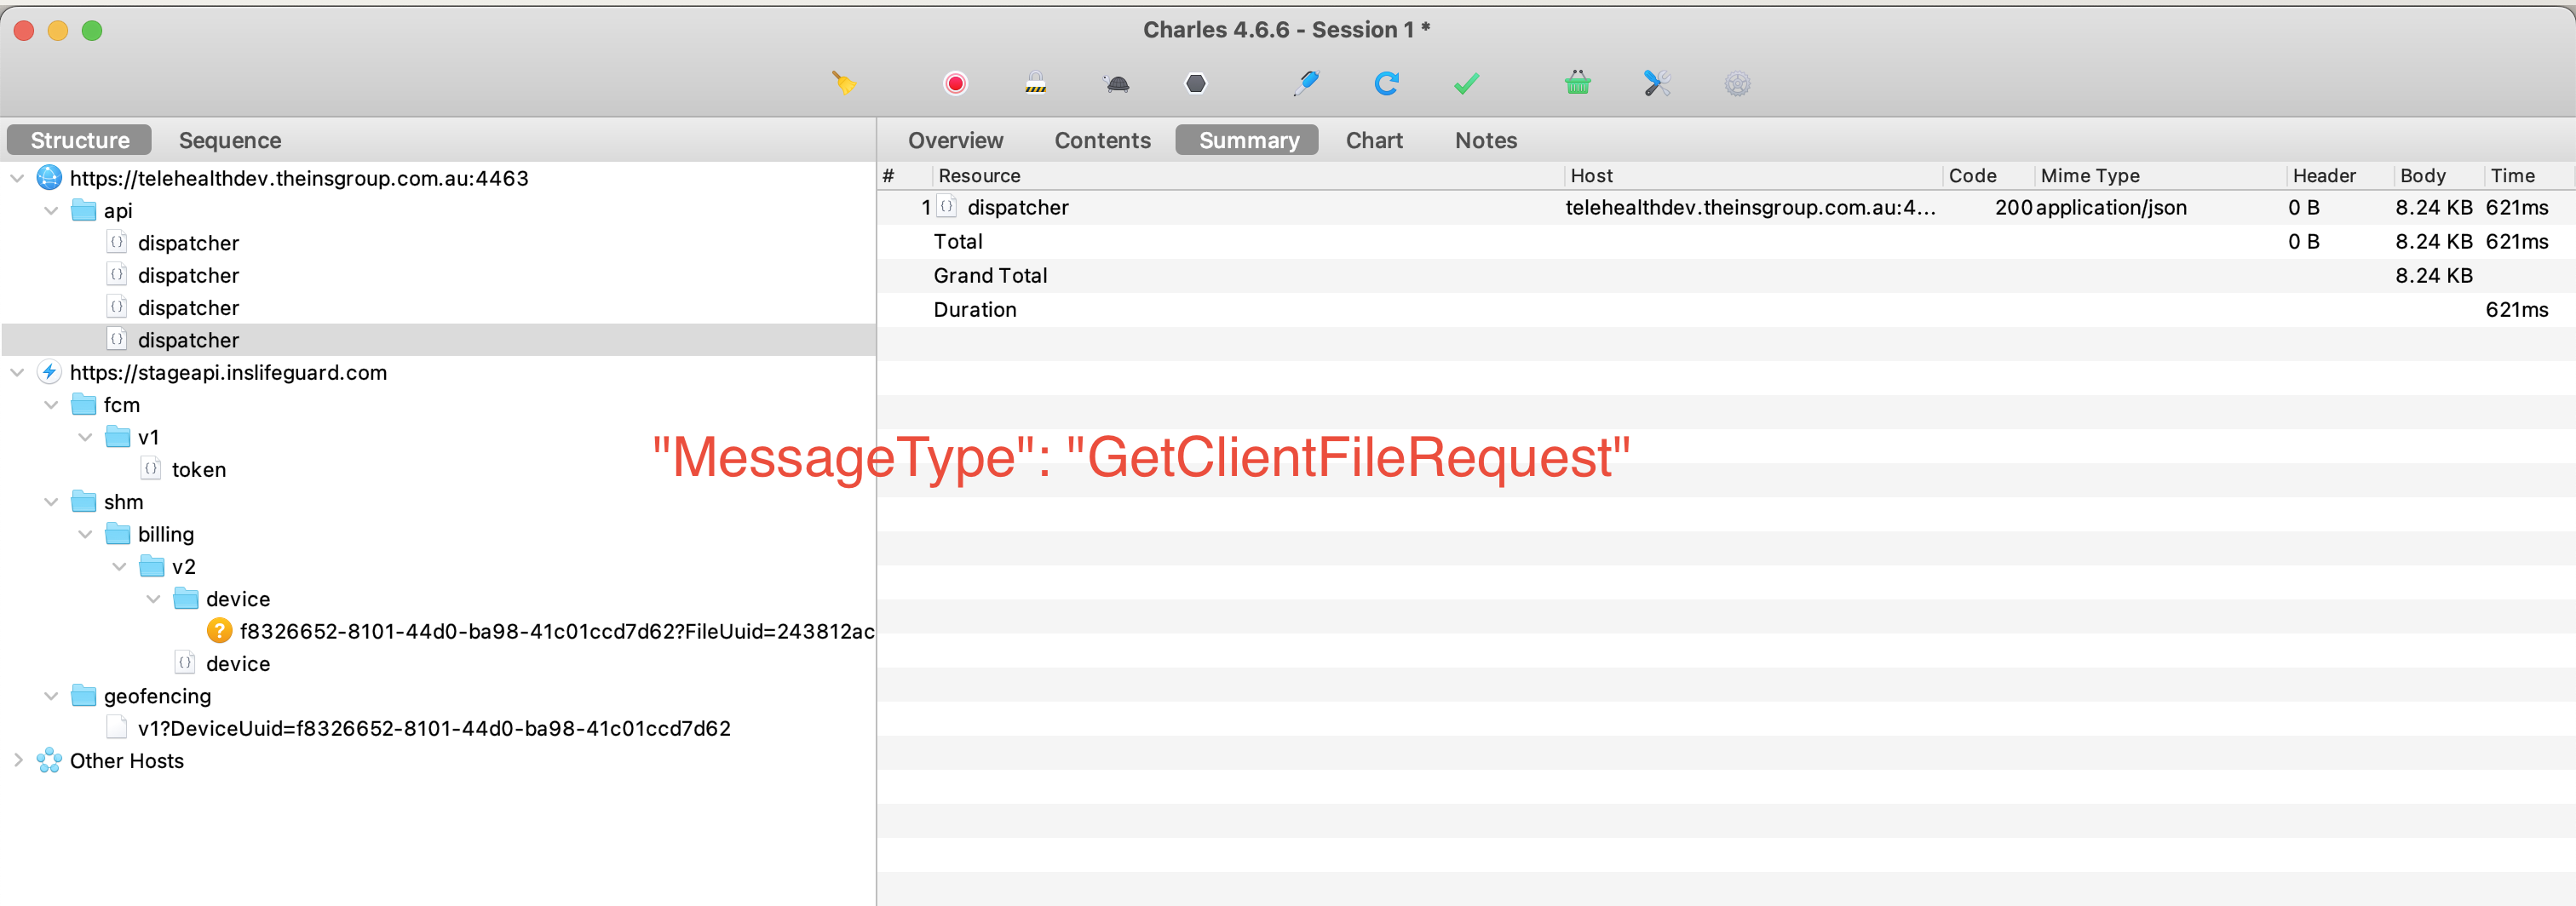Collapse the geofencing folder
The image size is (2576, 906).
pos(52,696)
